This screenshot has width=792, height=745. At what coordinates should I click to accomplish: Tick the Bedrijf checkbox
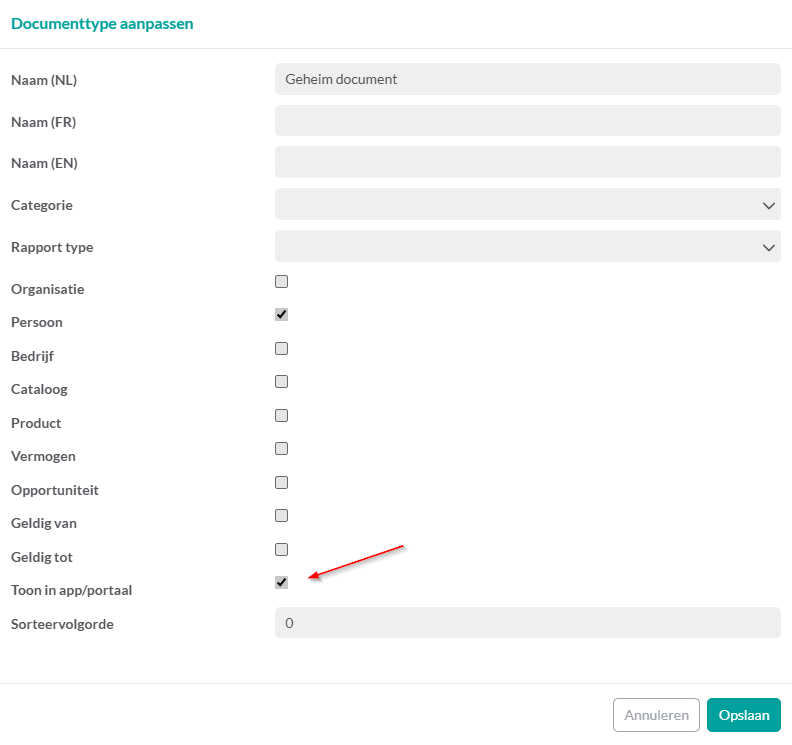click(281, 348)
